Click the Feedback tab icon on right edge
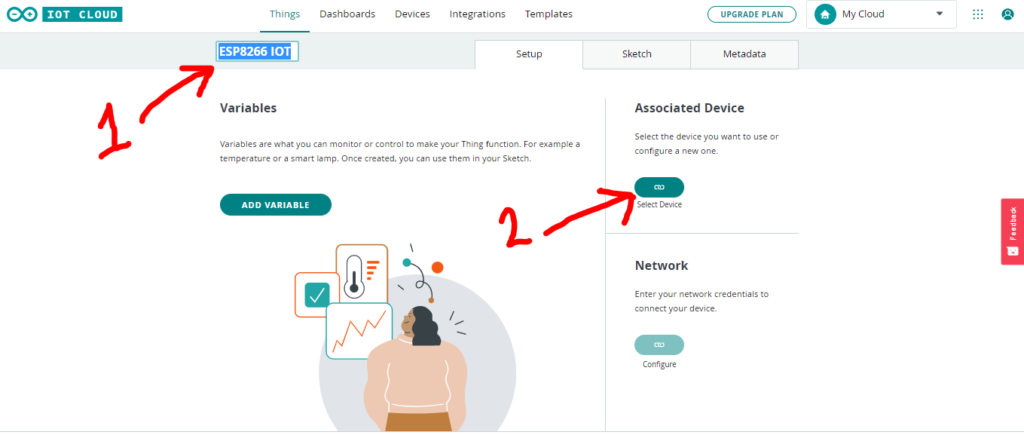Viewport: 1024px width, 438px height. pyautogui.click(x=1012, y=251)
